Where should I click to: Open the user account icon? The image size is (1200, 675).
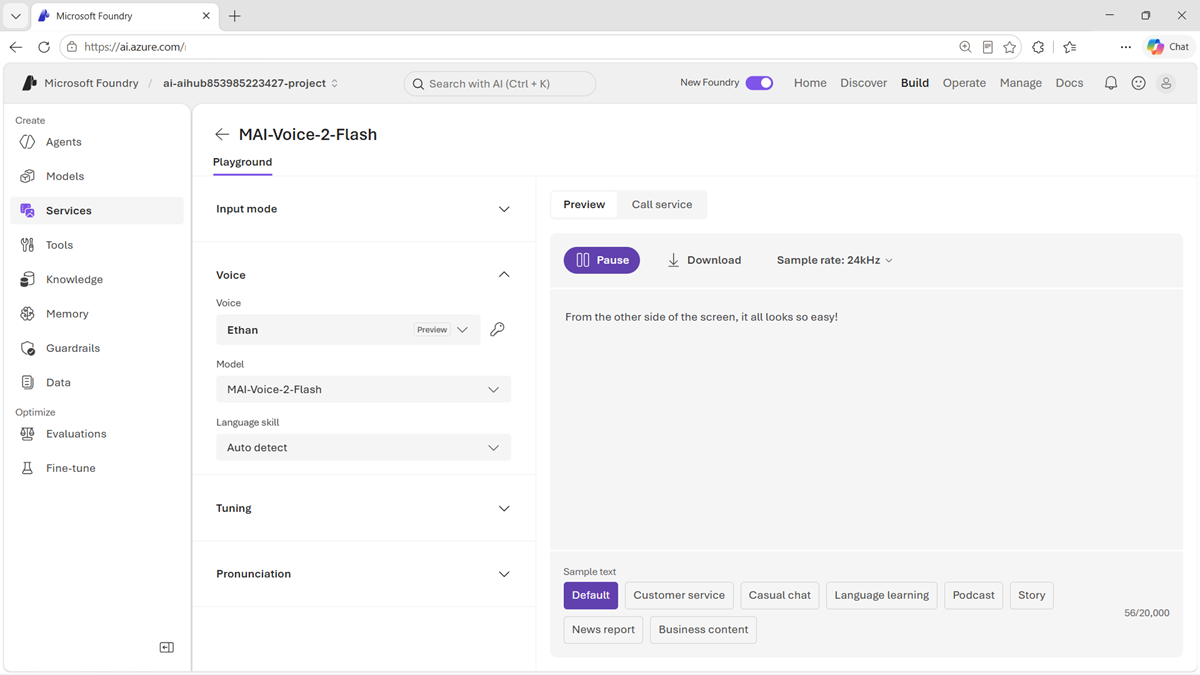pos(1166,83)
